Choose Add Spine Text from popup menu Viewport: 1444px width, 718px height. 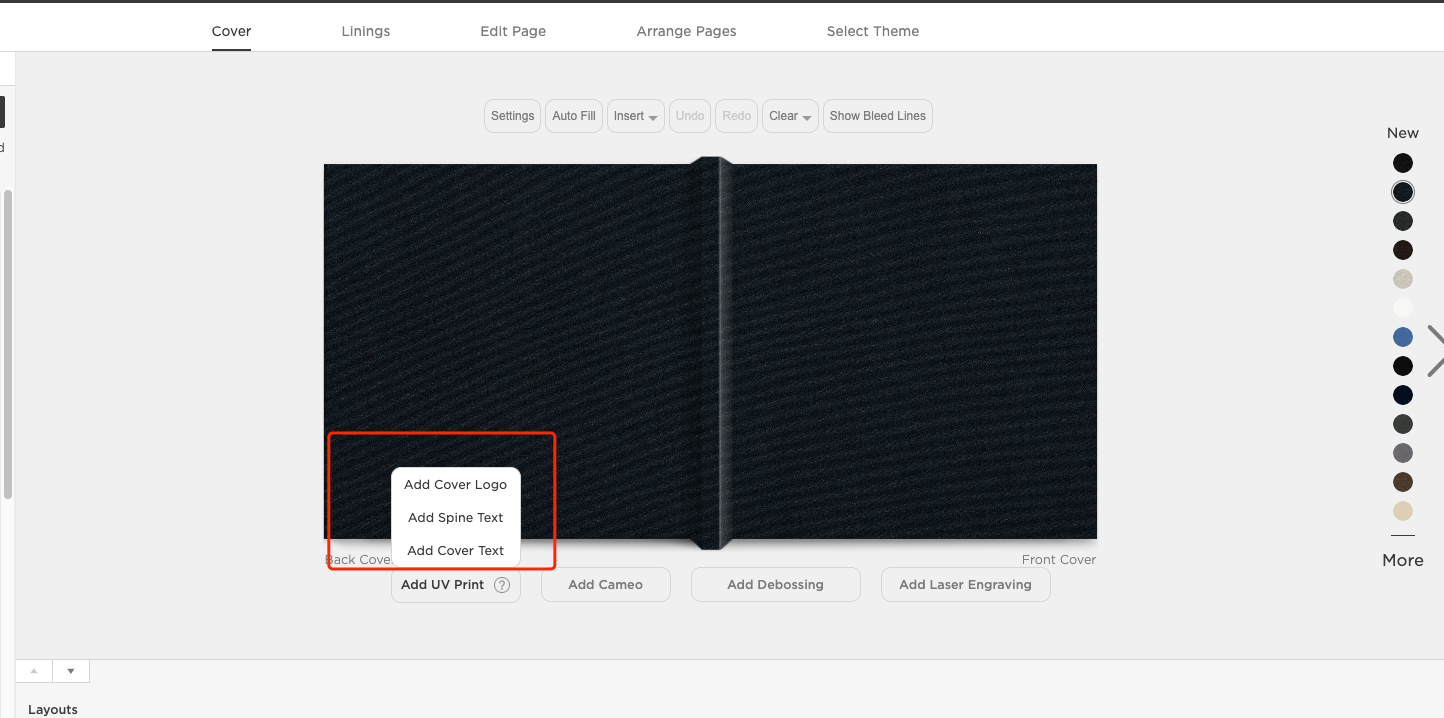456,518
